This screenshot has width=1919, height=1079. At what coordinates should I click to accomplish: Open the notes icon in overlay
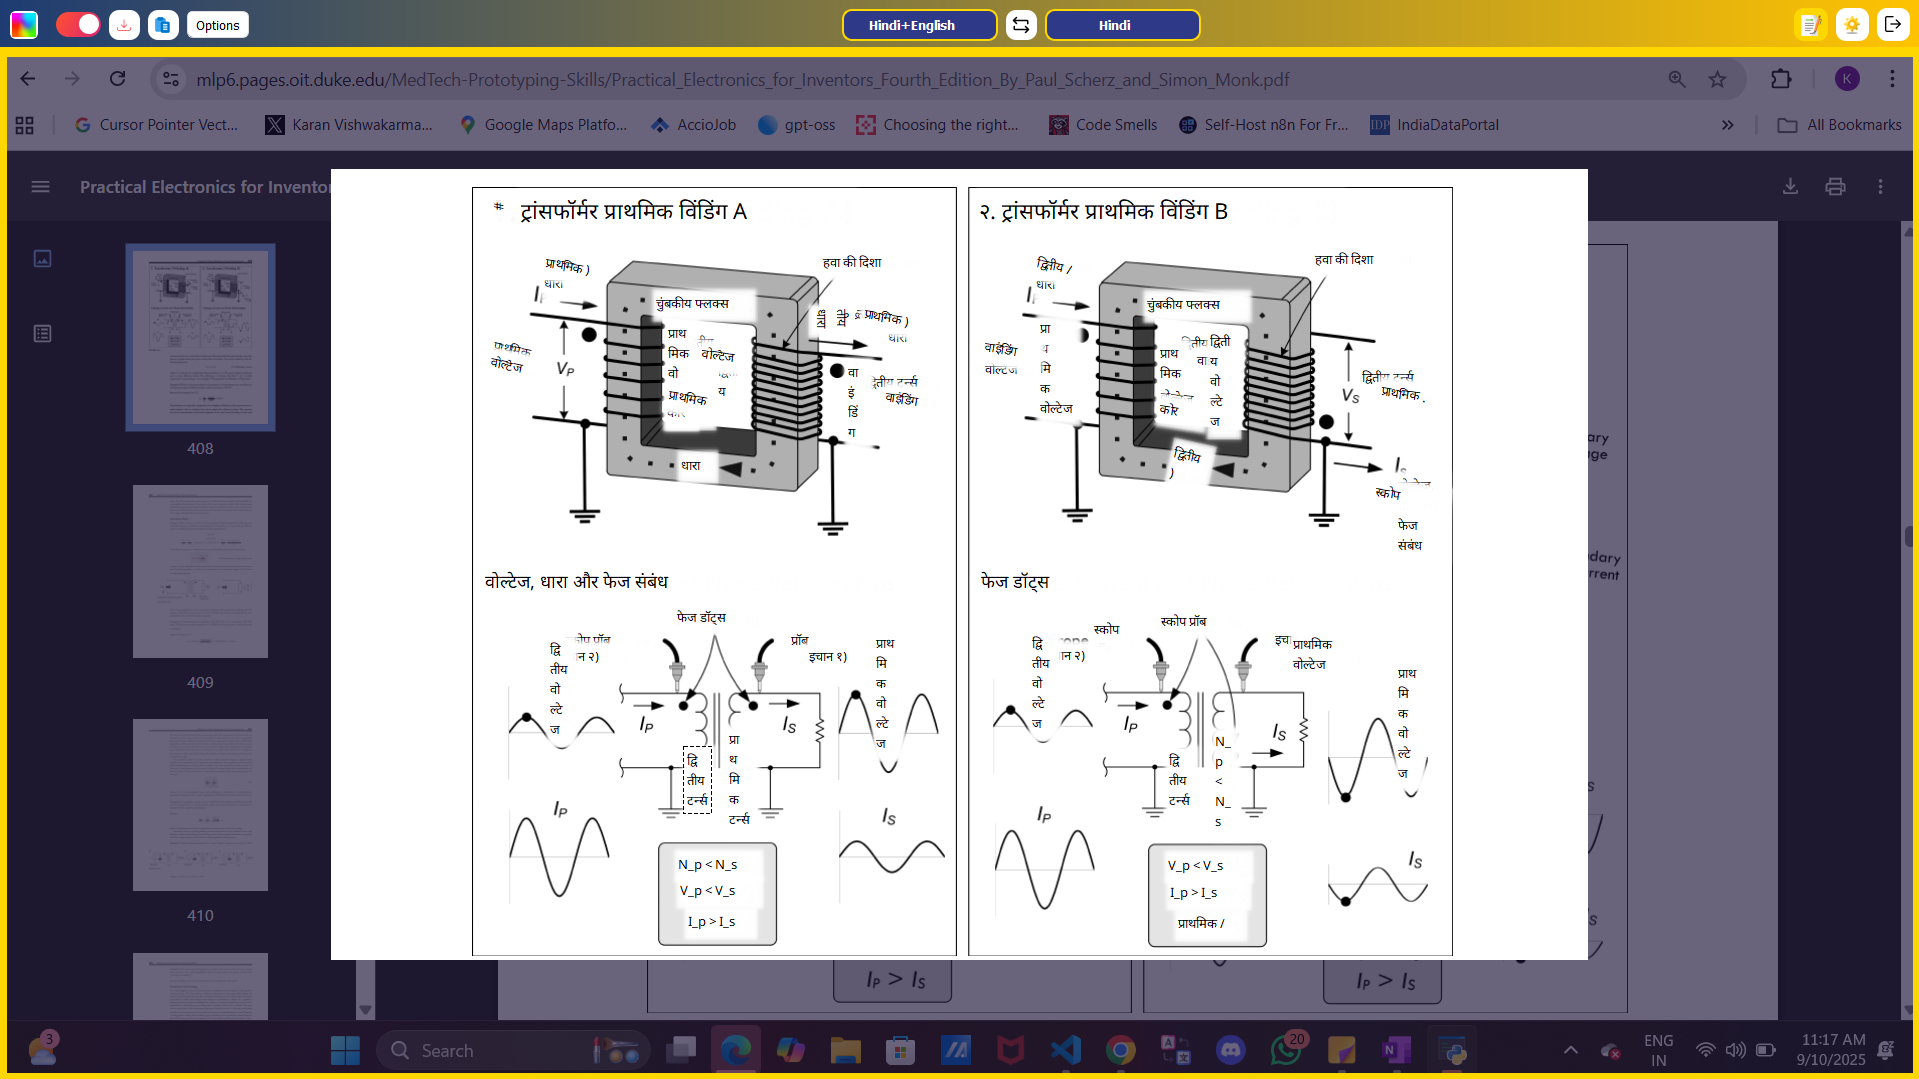coord(1811,25)
